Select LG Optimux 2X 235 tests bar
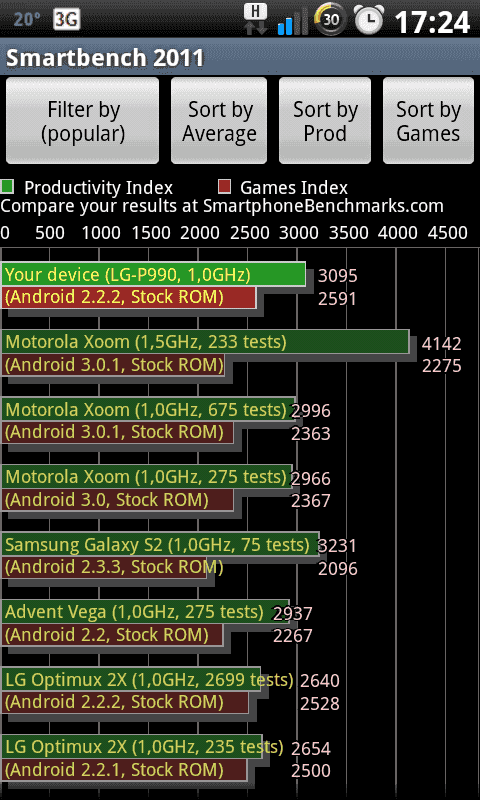 click(x=132, y=747)
